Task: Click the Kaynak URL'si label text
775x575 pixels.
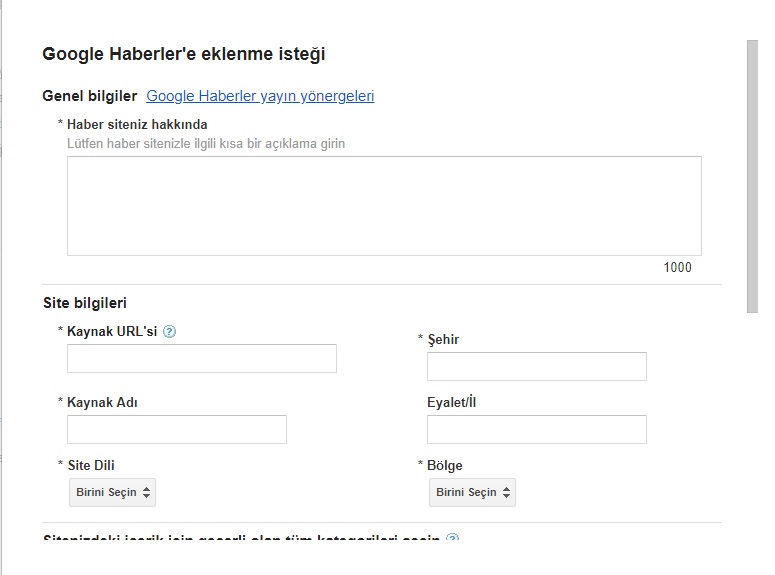Action: (111, 331)
